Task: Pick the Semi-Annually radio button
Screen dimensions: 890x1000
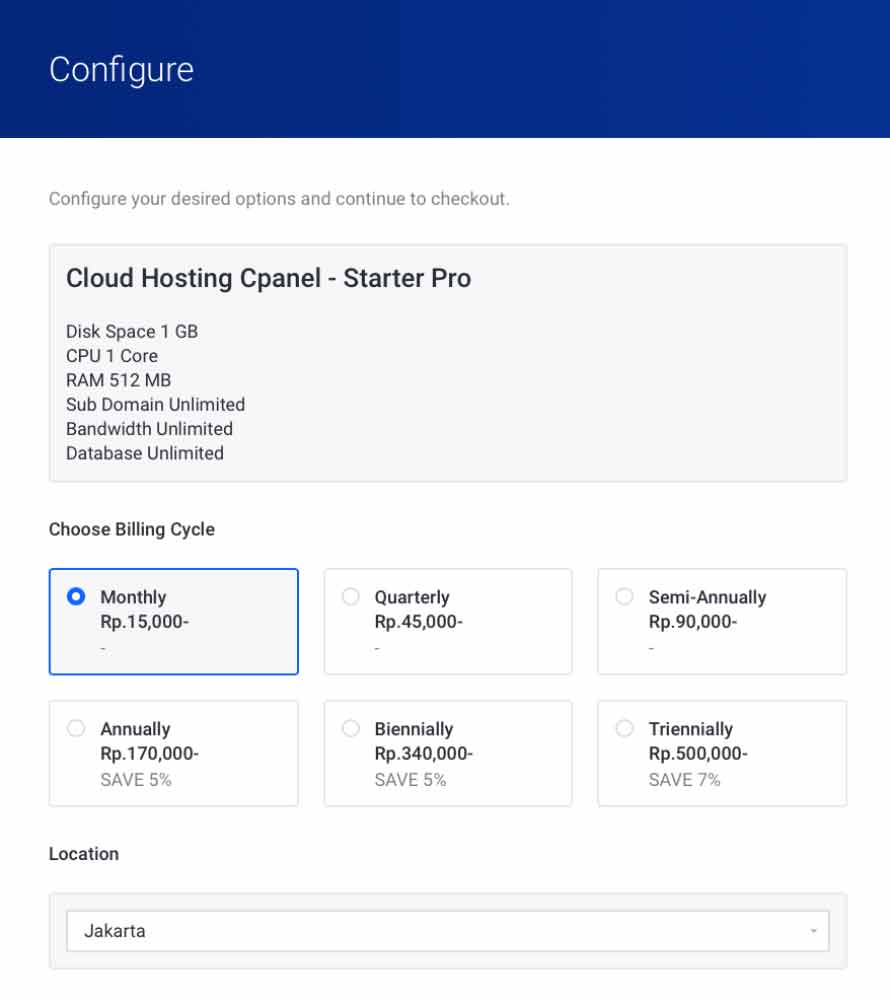Action: [x=624, y=596]
